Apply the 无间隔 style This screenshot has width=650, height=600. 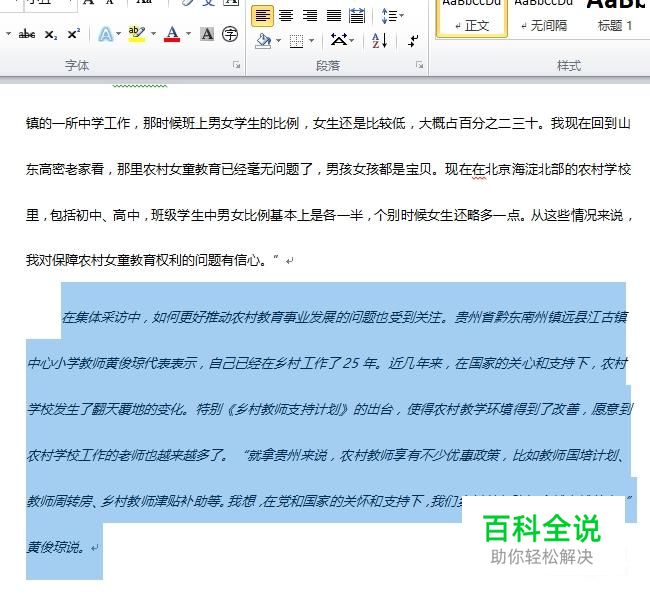point(544,18)
